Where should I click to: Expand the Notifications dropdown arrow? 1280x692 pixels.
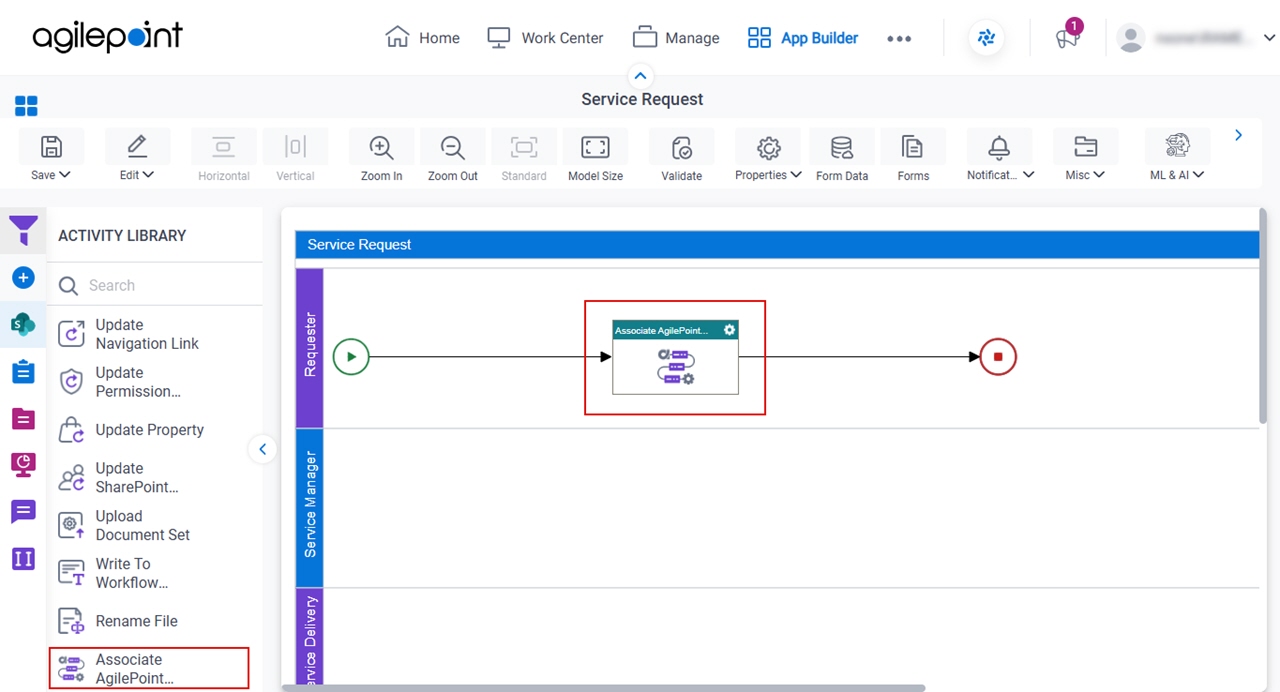pyautogui.click(x=1028, y=175)
